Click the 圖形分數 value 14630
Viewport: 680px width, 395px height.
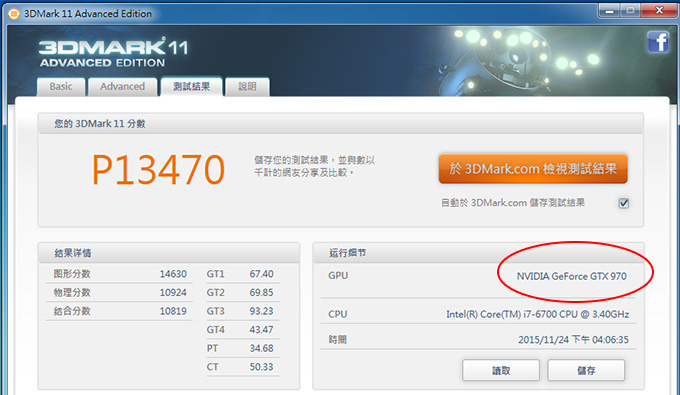173,274
